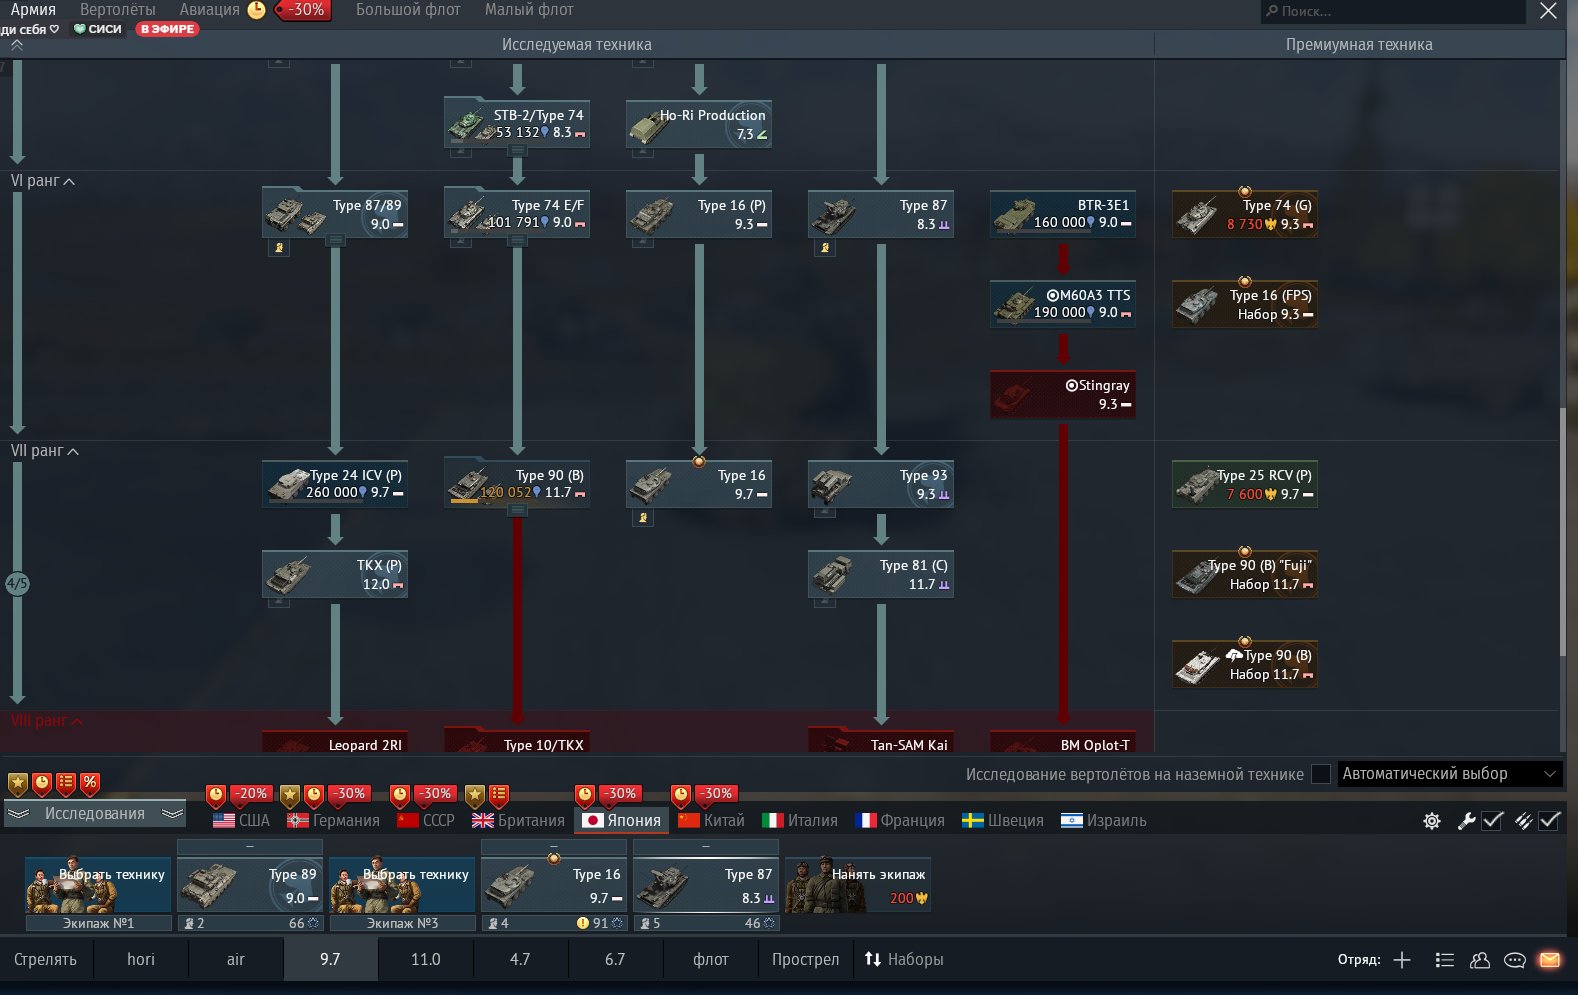1578x995 pixels.
Task: Click the up-down arrows icon beside Наборы
Action: [x=873, y=960]
